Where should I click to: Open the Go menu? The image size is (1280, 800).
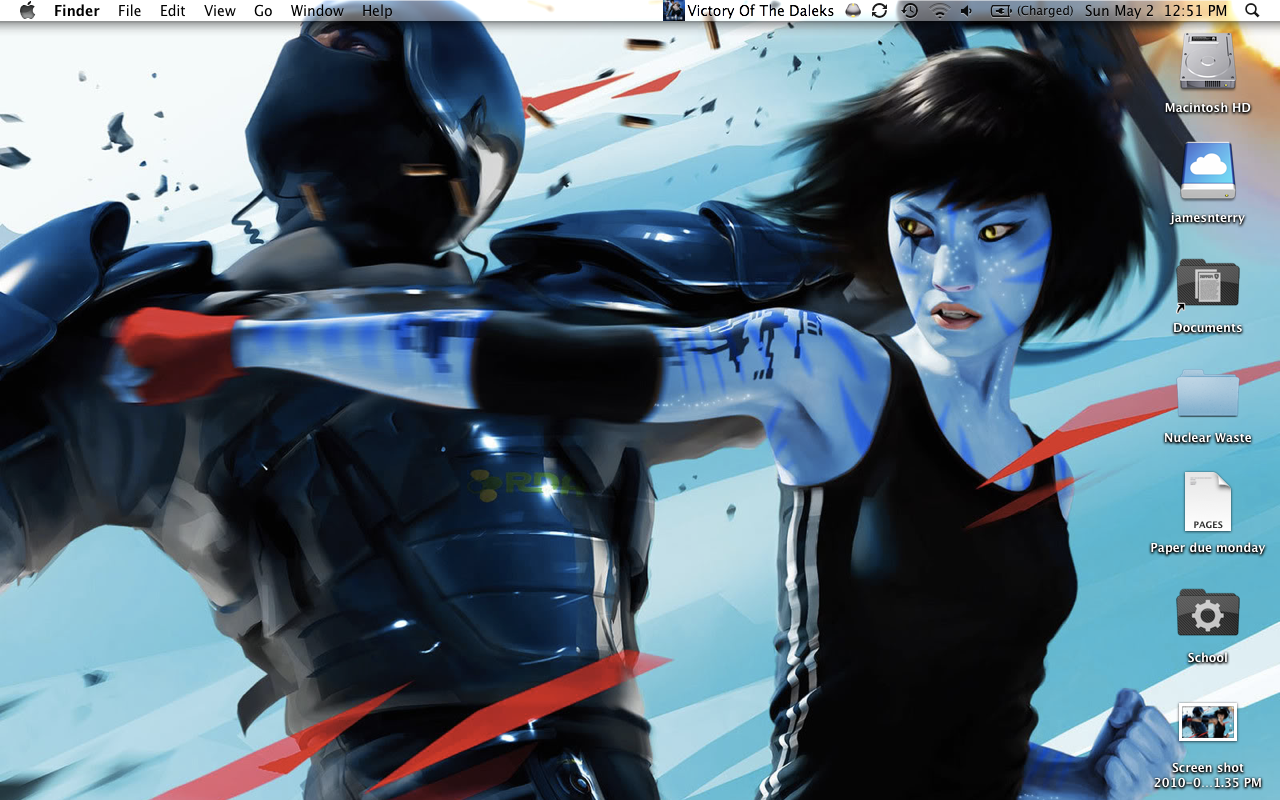point(263,11)
